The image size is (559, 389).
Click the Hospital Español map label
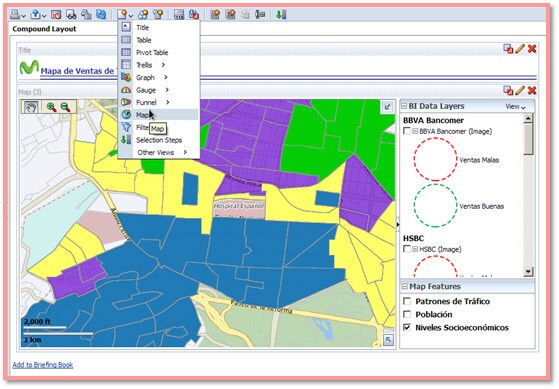point(239,206)
